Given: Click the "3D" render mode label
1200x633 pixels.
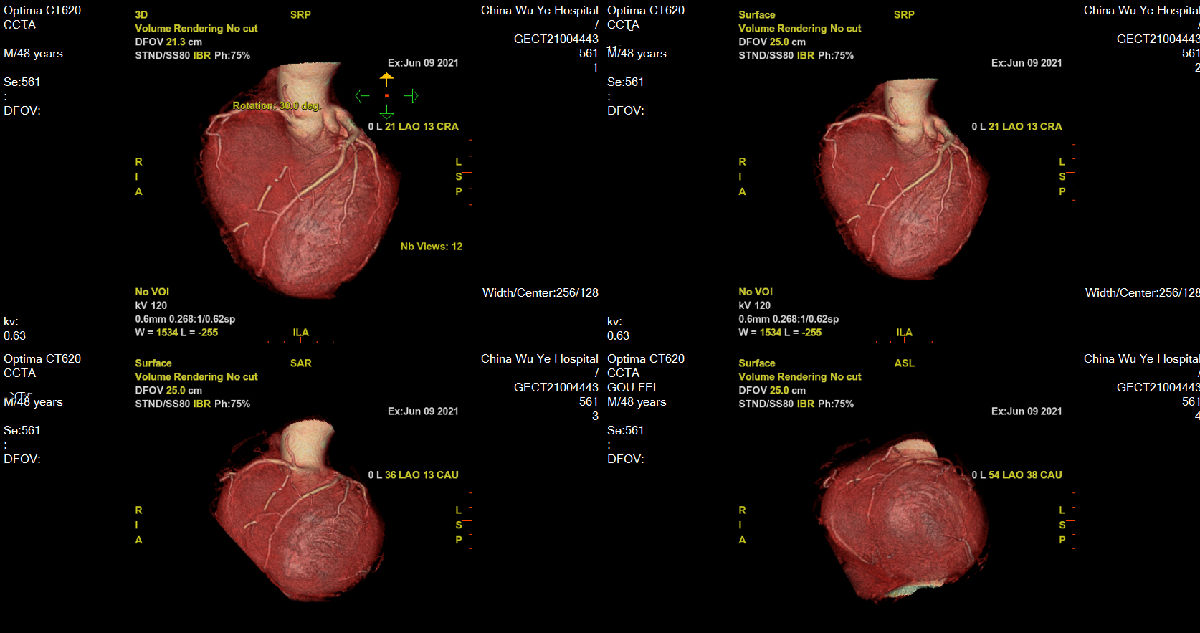Looking at the screenshot, I should [140, 16].
